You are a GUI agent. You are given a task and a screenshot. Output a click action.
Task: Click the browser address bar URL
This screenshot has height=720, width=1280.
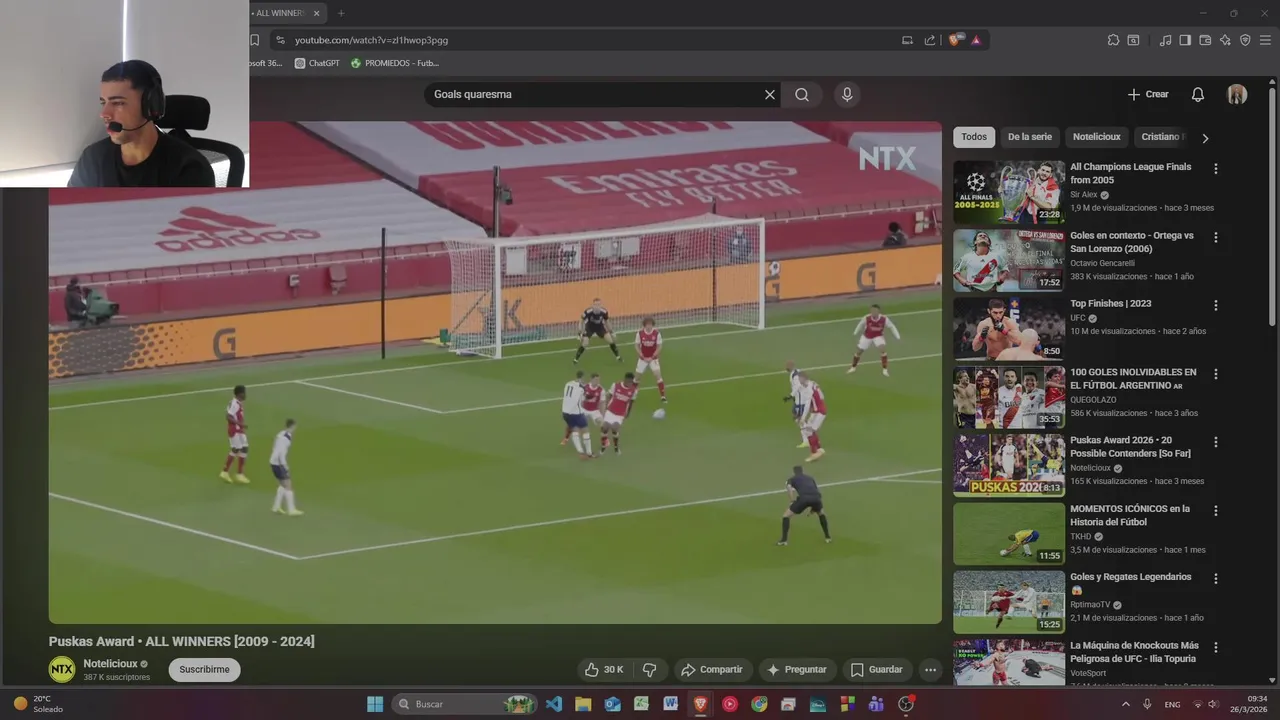pyautogui.click(x=371, y=40)
